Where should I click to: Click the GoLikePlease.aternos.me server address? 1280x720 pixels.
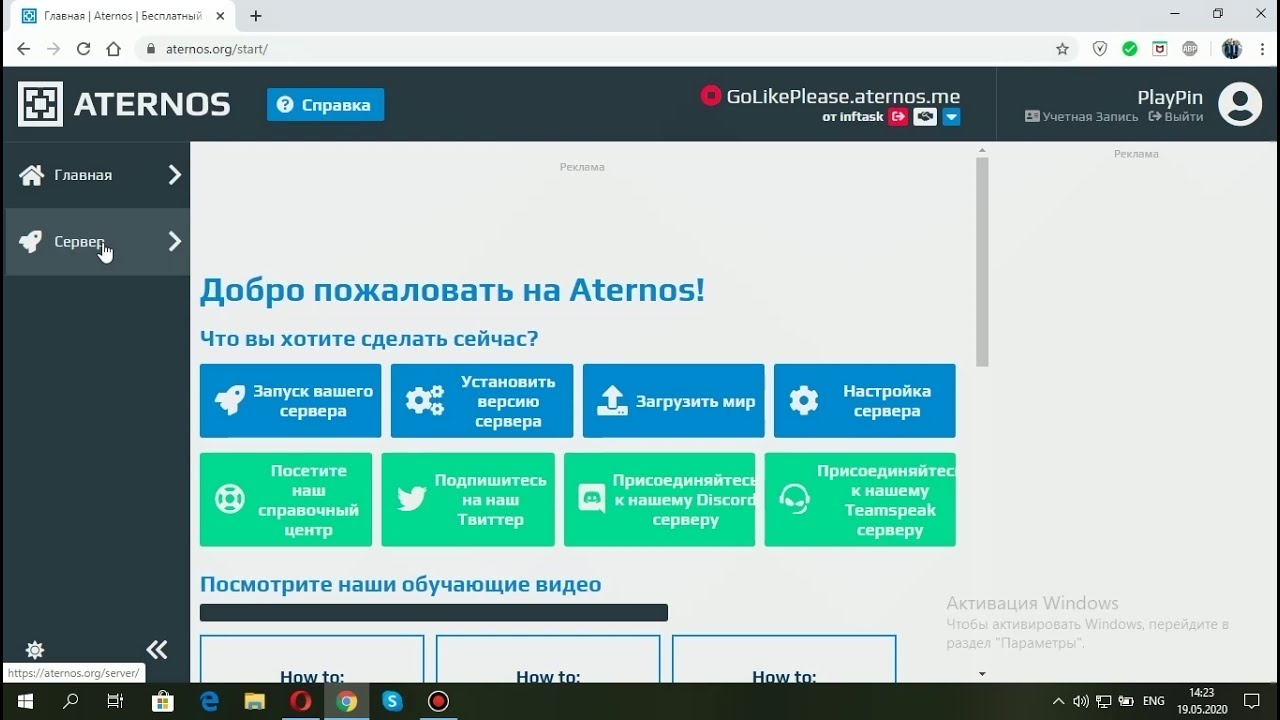click(843, 97)
